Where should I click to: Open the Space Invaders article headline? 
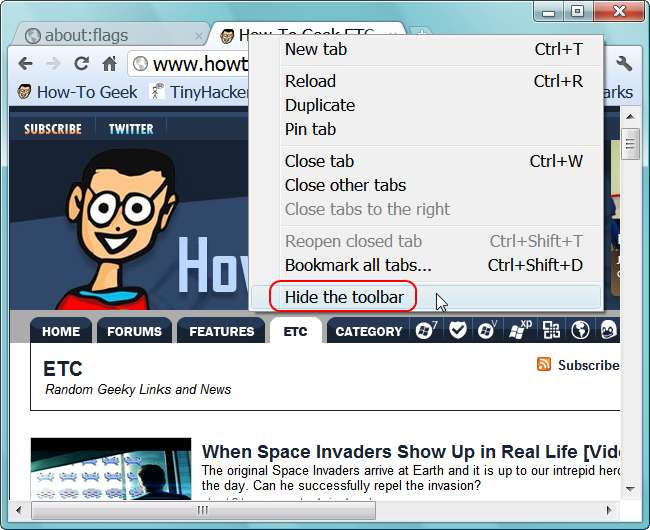click(x=411, y=452)
